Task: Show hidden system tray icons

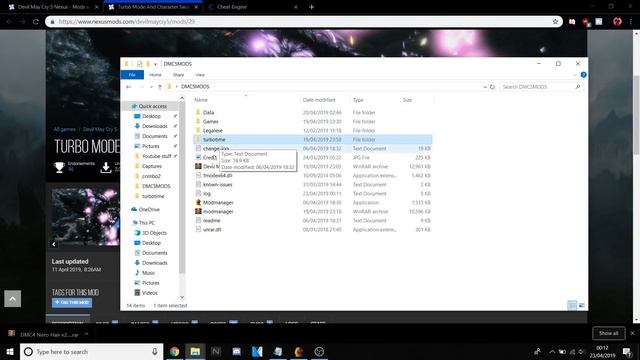Action: click(x=552, y=351)
